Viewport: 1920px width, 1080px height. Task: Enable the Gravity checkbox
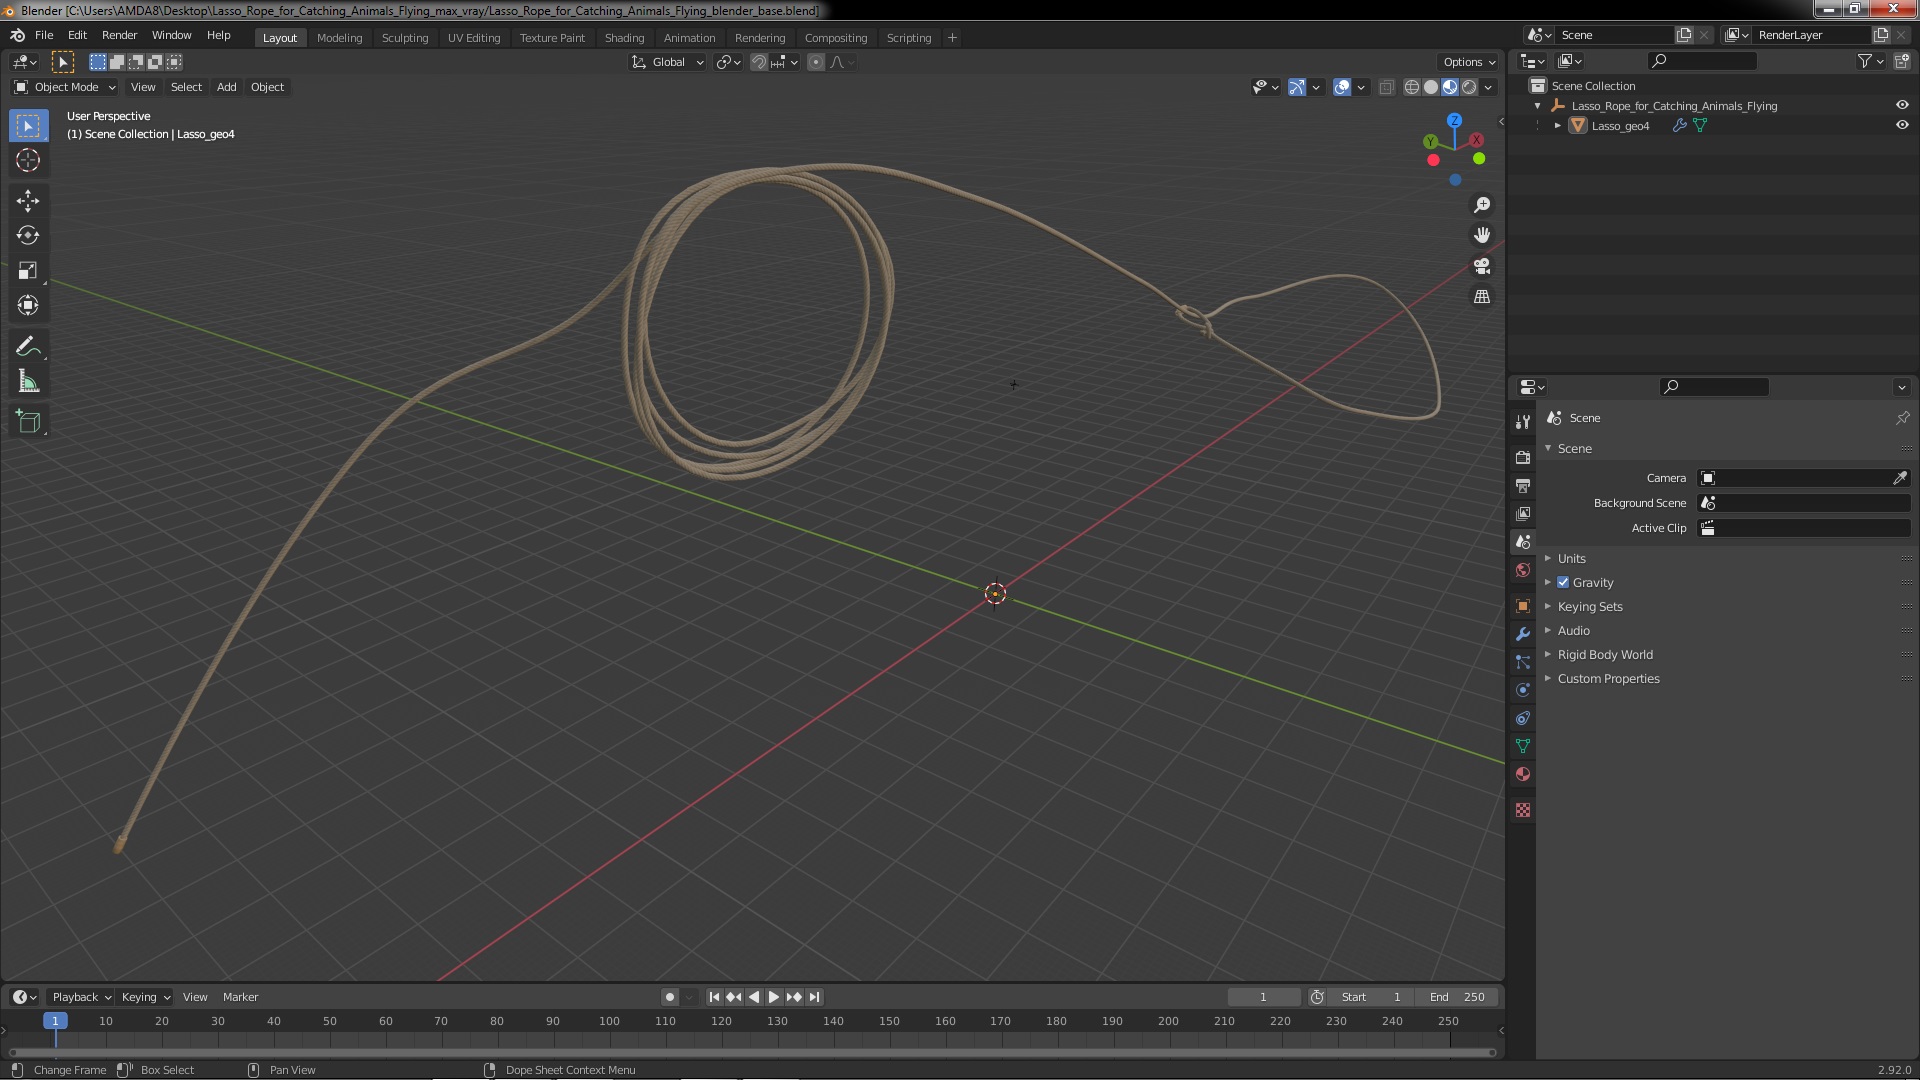(1563, 583)
